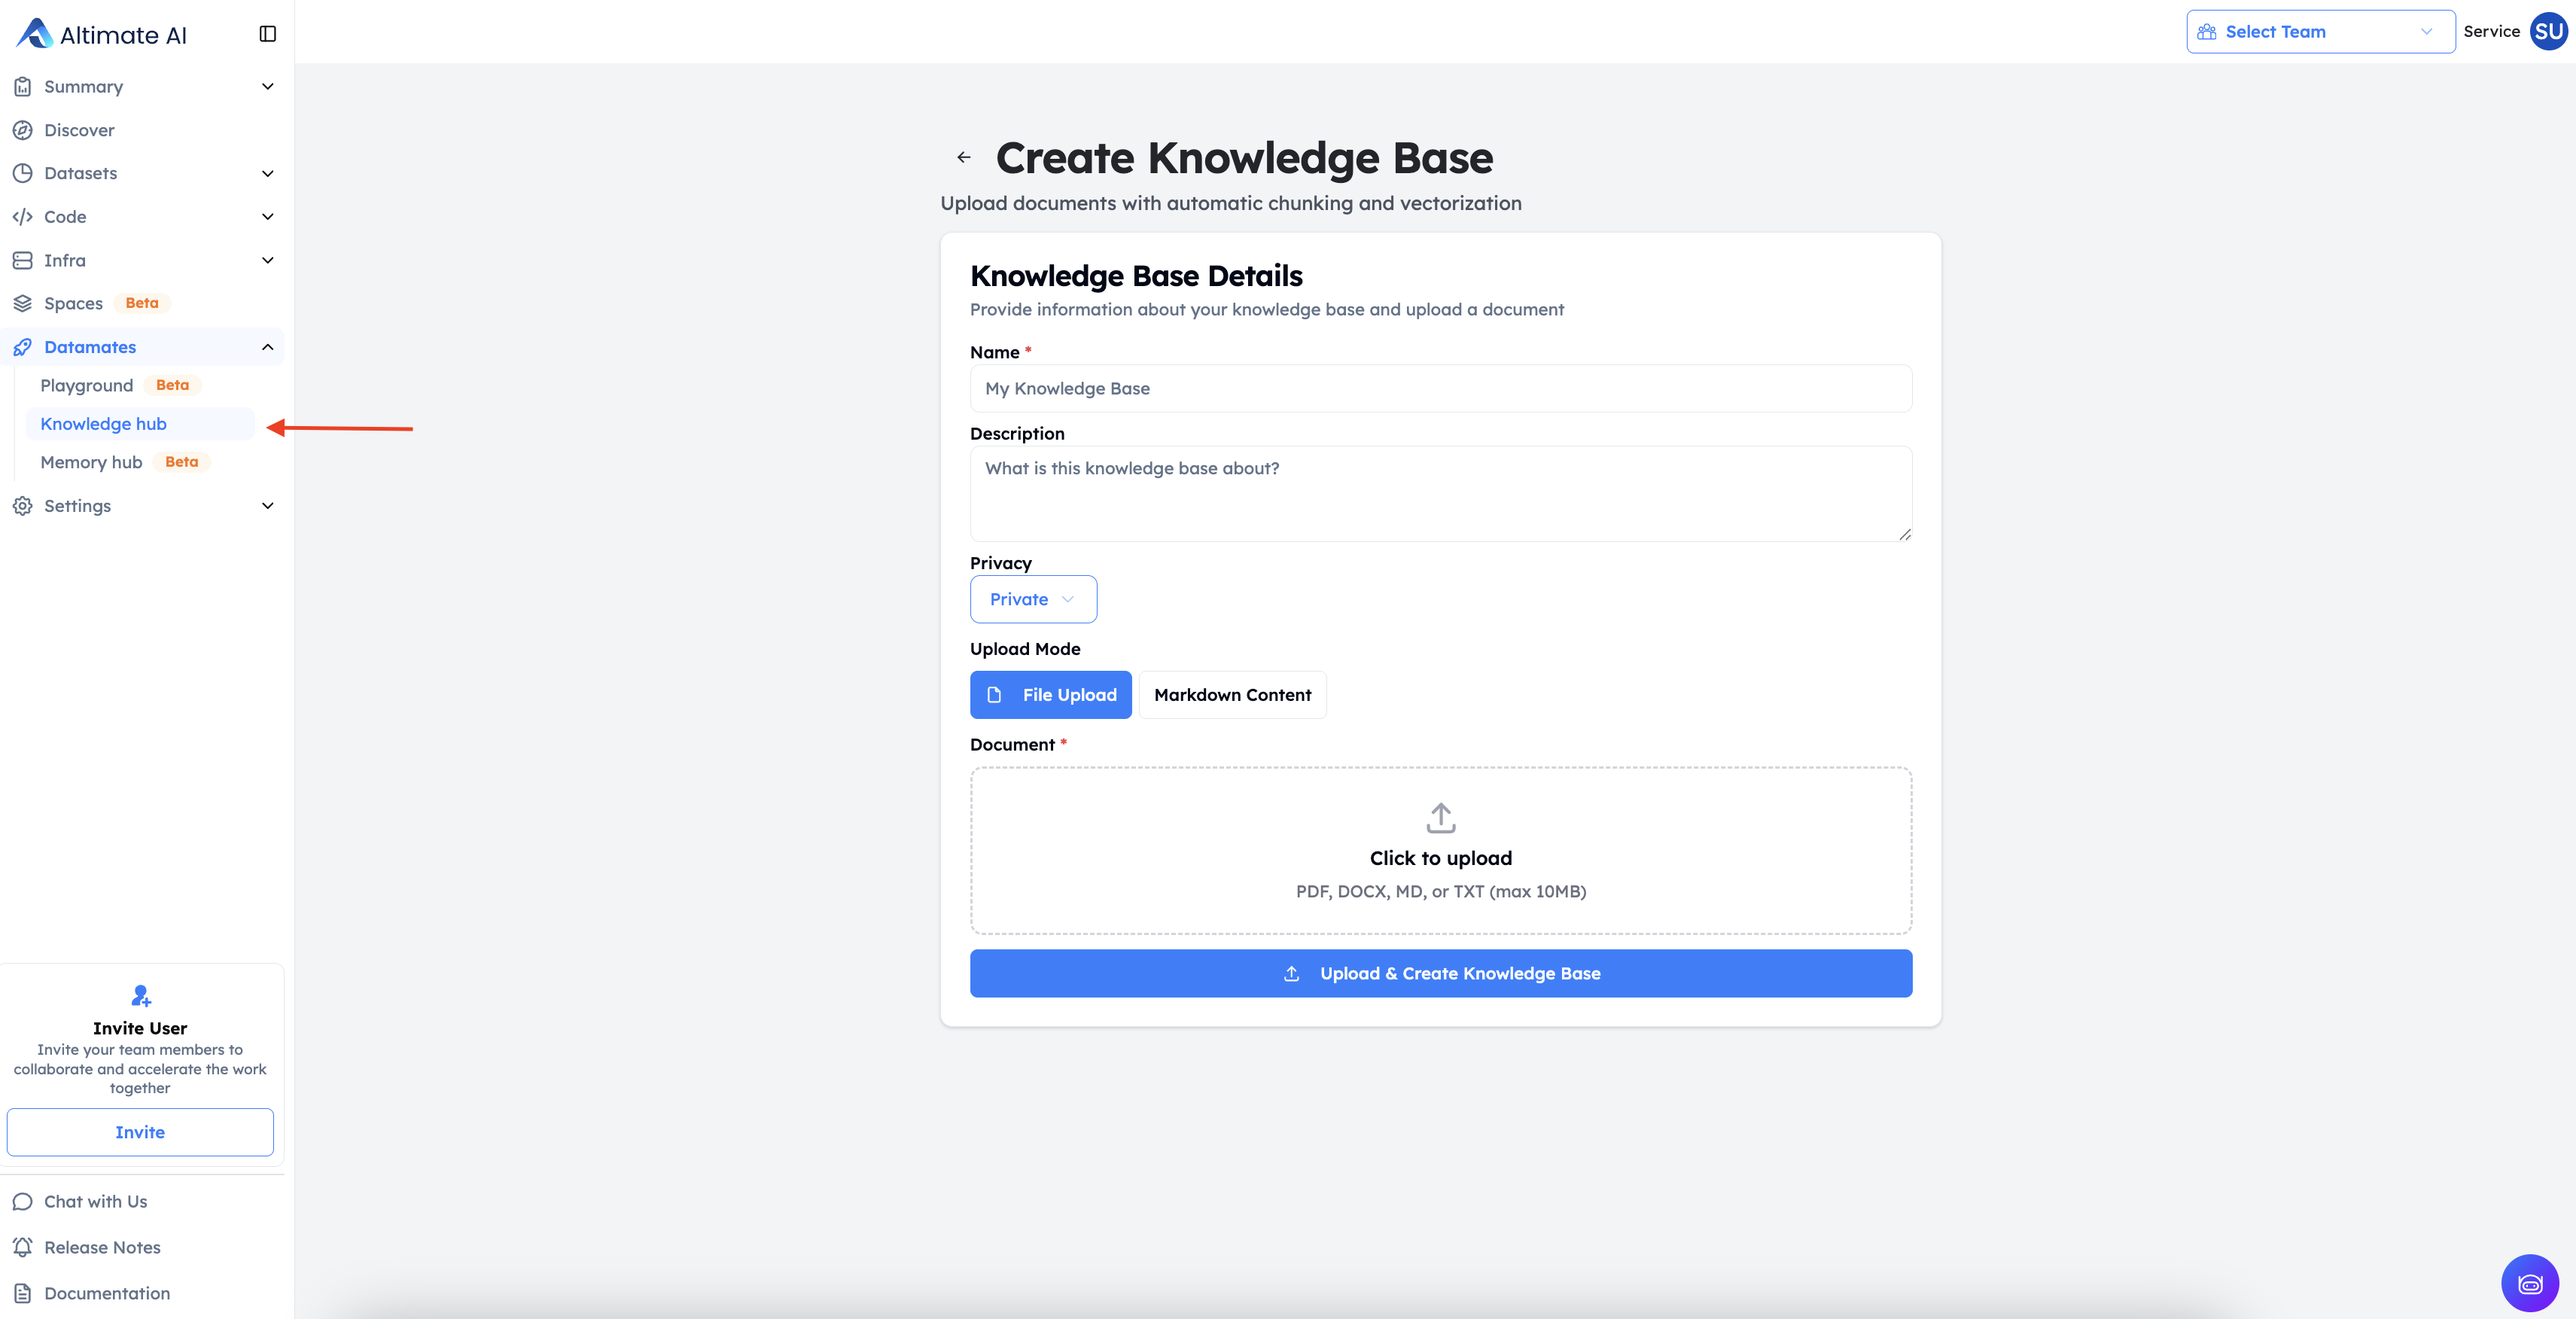
Task: Open Datasets via its clock icon
Action: 23,173
